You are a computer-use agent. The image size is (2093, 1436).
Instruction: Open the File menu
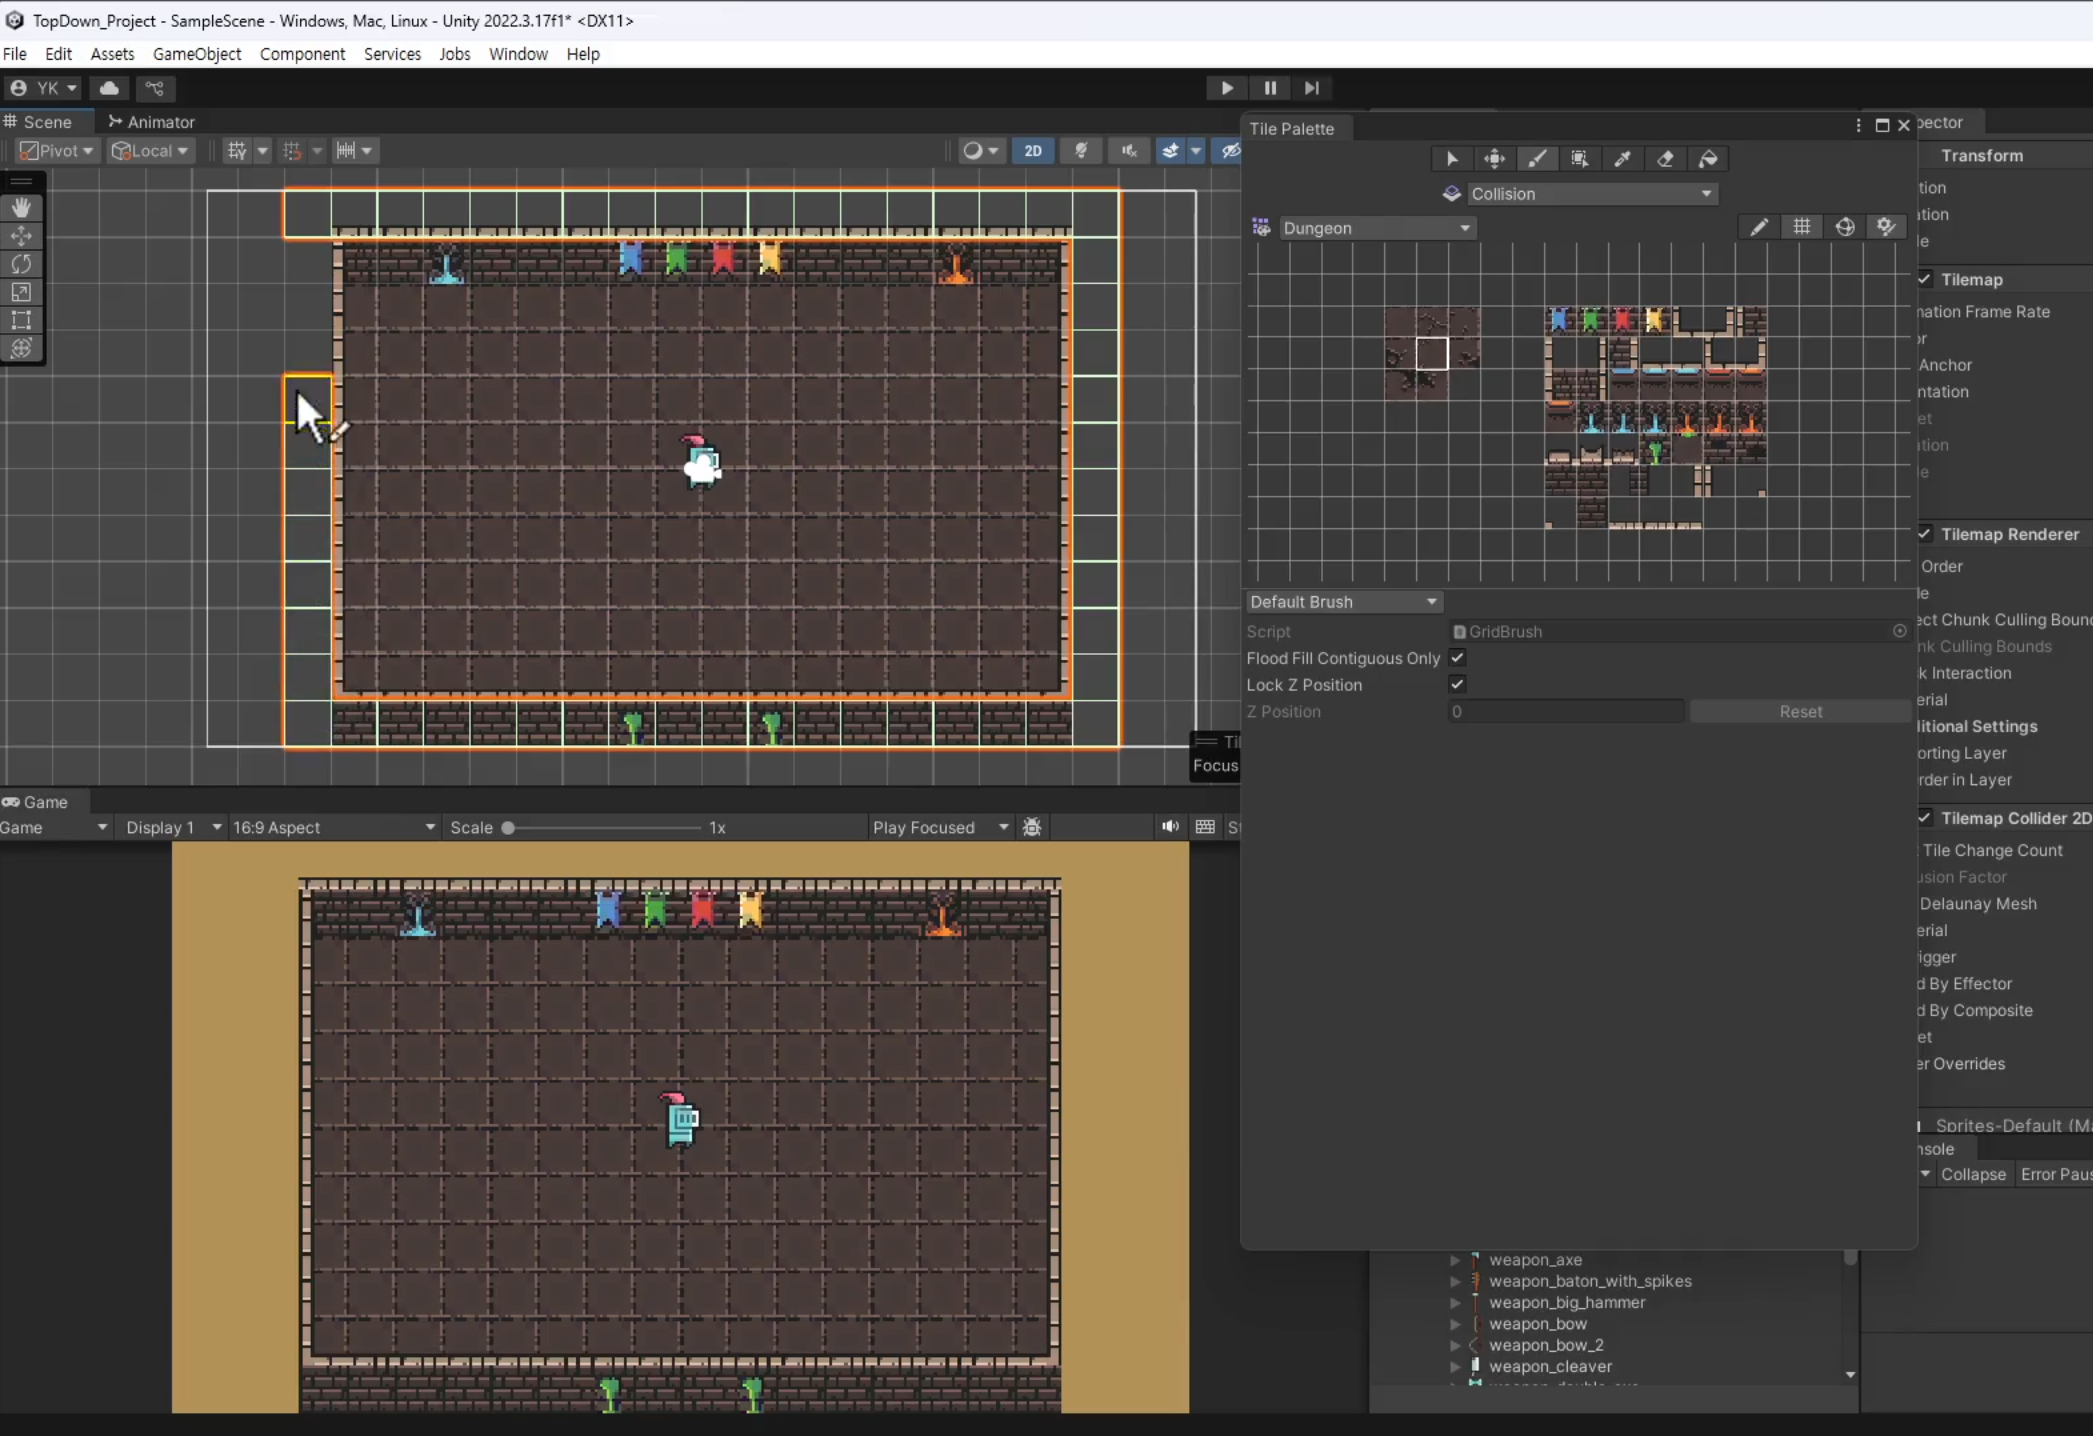pos(15,54)
